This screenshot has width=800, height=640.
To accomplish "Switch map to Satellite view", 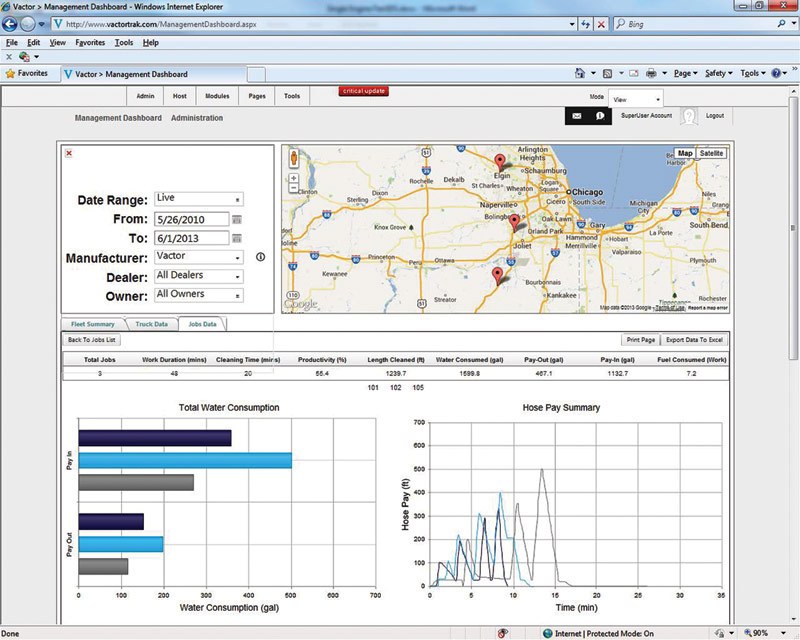I will pos(711,153).
